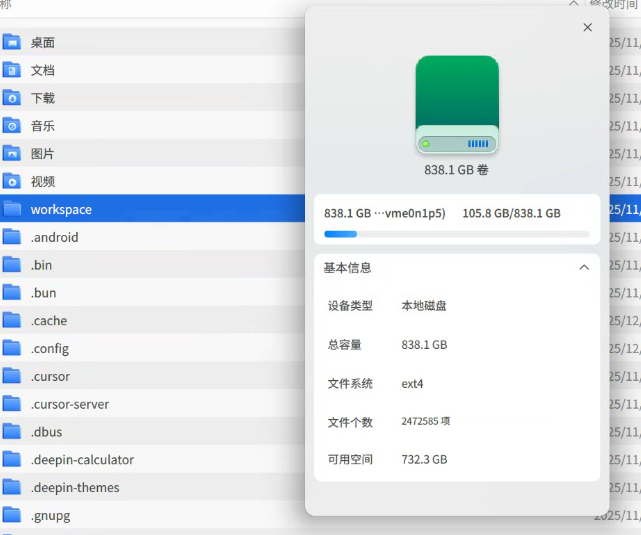Click the .bin folder icon
The width and height of the screenshot is (641, 535).
coord(11,264)
